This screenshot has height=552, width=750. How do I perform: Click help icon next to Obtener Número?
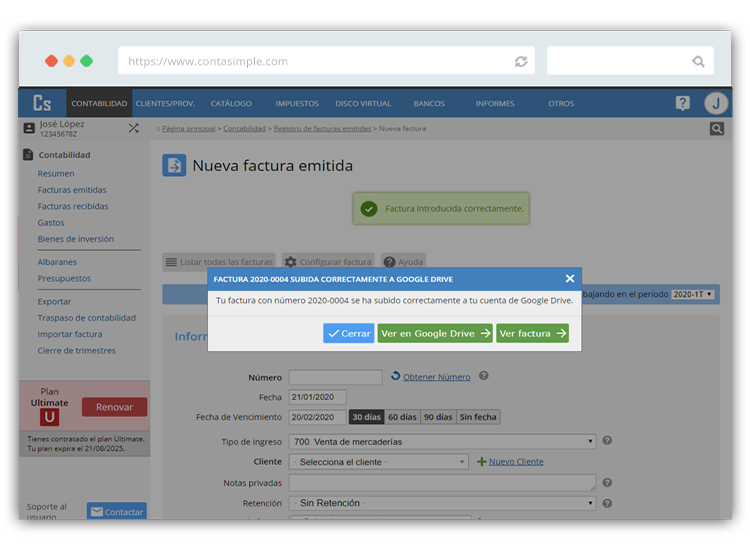pyautogui.click(x=484, y=375)
